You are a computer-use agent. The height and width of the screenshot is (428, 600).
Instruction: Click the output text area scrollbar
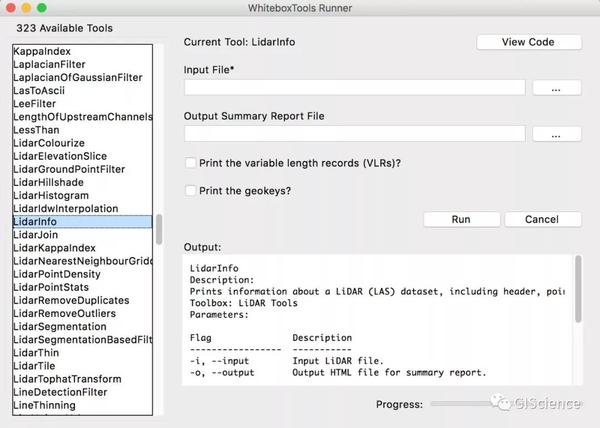[x=578, y=290]
